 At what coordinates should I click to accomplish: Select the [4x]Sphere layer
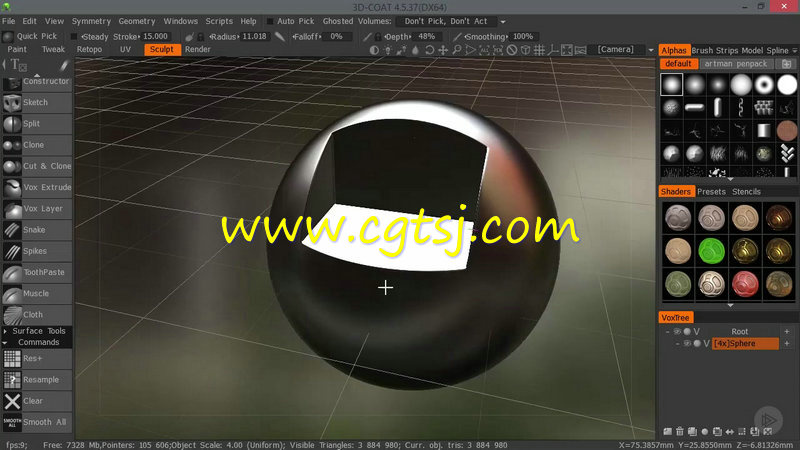(x=745, y=344)
